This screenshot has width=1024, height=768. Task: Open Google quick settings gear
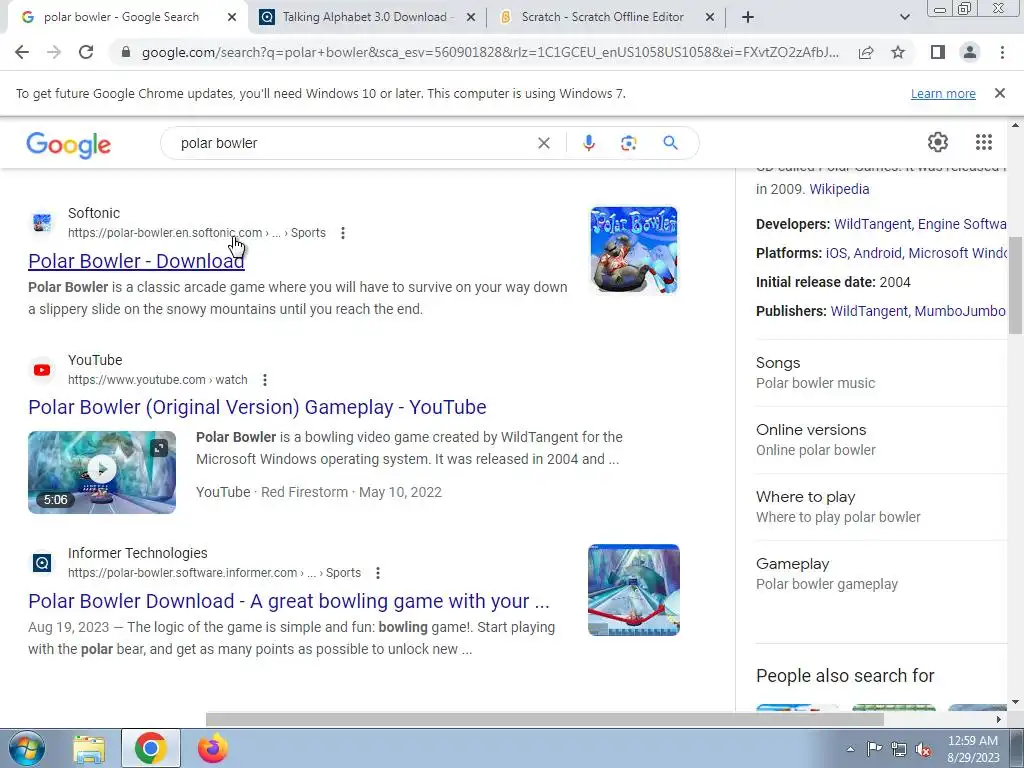pos(937,142)
